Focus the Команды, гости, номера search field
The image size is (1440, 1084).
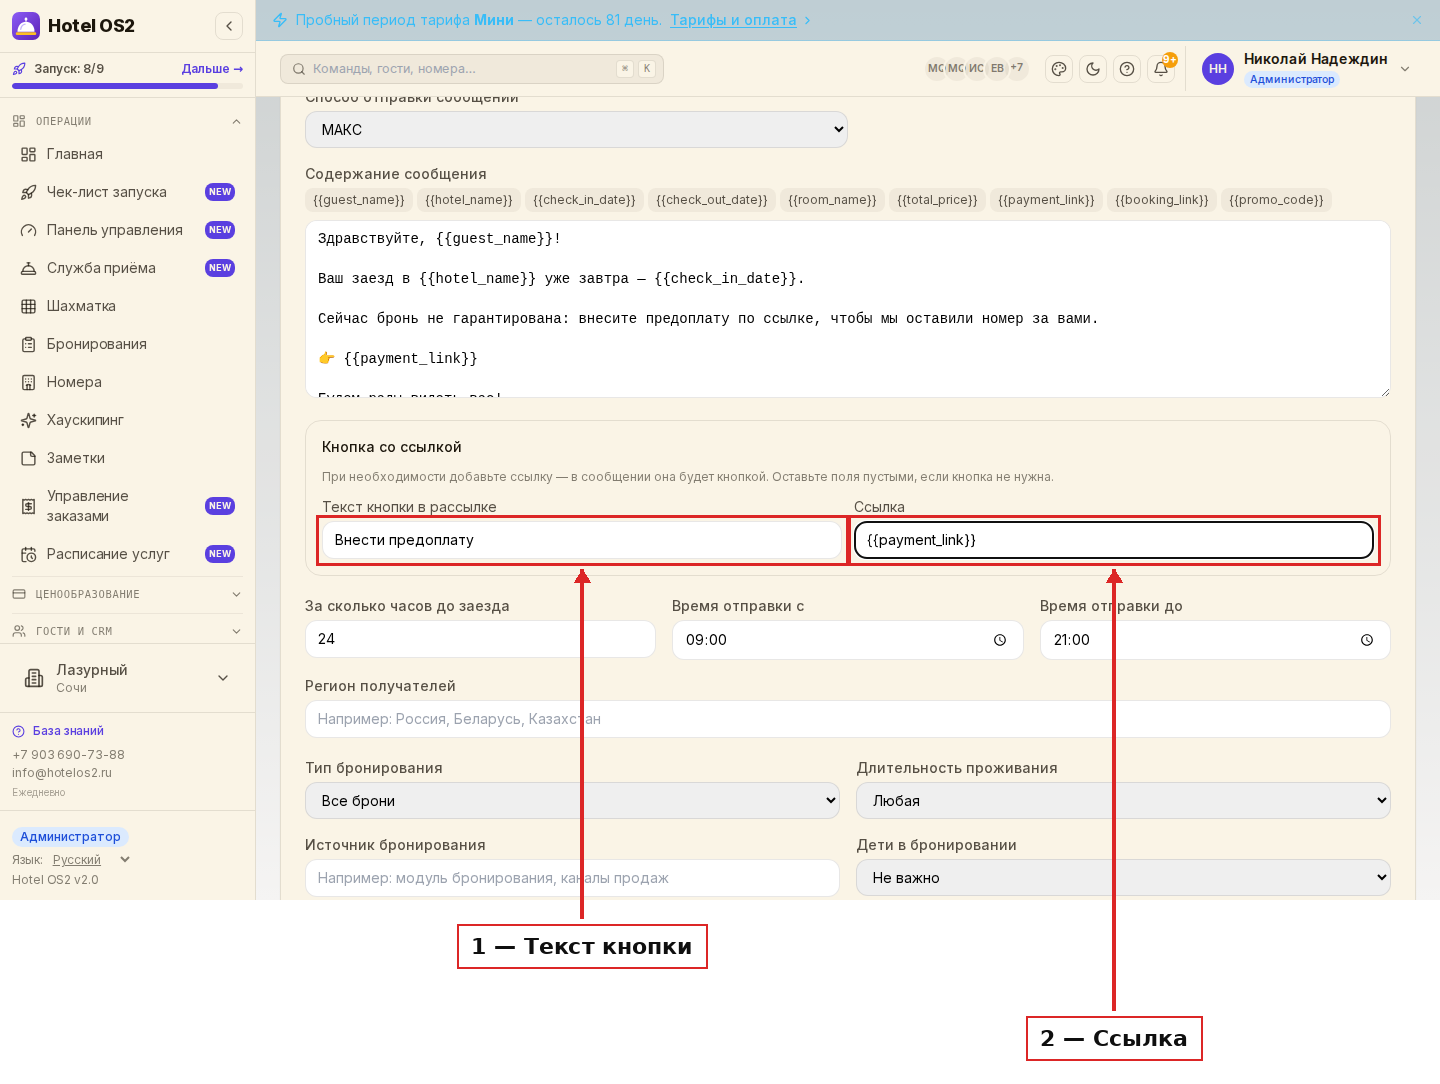pos(472,69)
